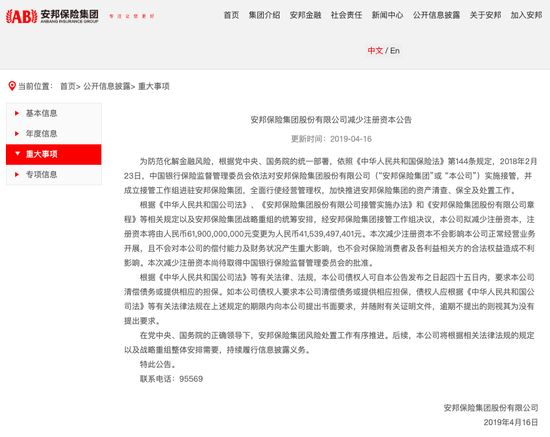The image size is (550, 437).
Task: Click the contact phone line 联系电话：95569
Action: point(172,379)
